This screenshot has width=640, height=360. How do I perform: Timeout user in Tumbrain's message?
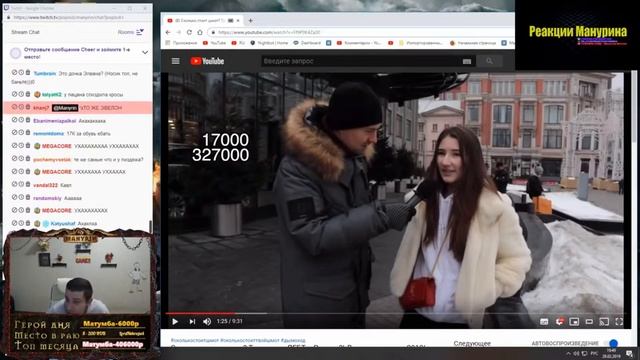point(21,73)
